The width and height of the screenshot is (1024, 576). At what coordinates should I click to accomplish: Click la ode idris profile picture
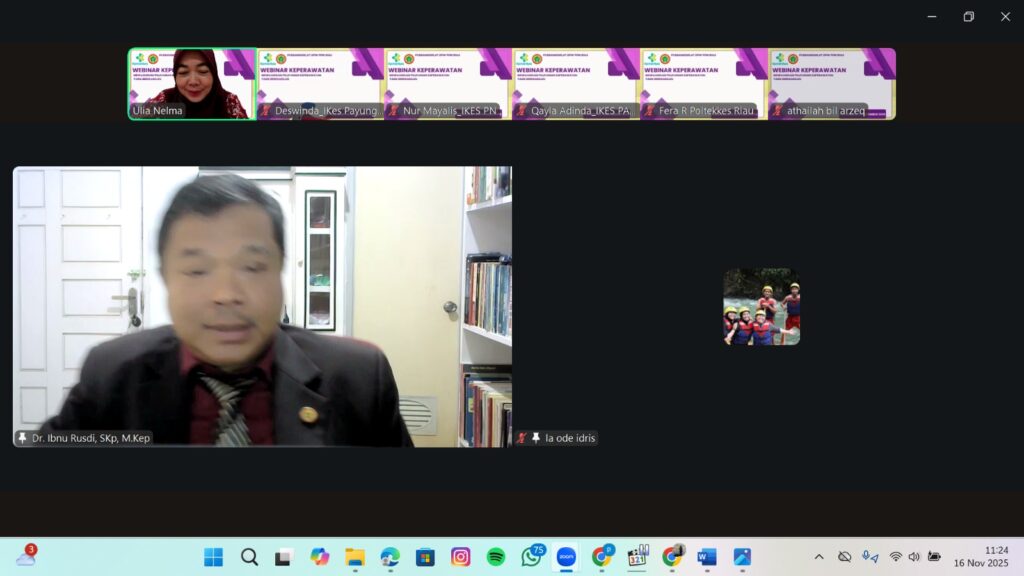point(762,307)
